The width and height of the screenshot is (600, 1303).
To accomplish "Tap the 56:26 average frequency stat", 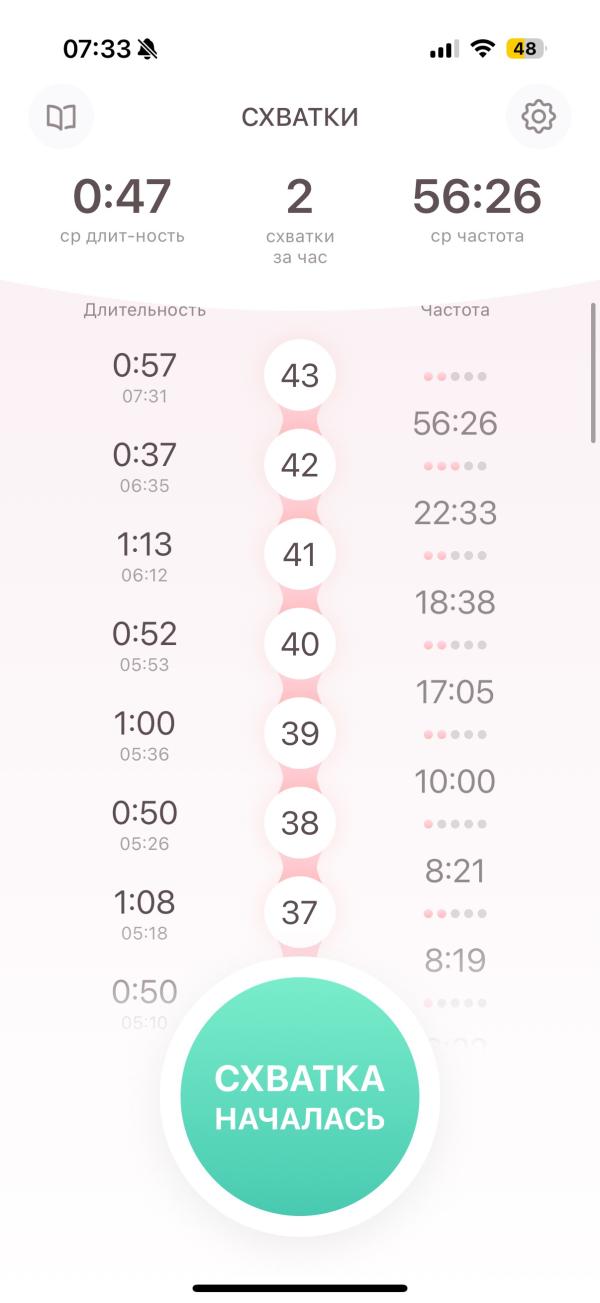I will tap(477, 207).
